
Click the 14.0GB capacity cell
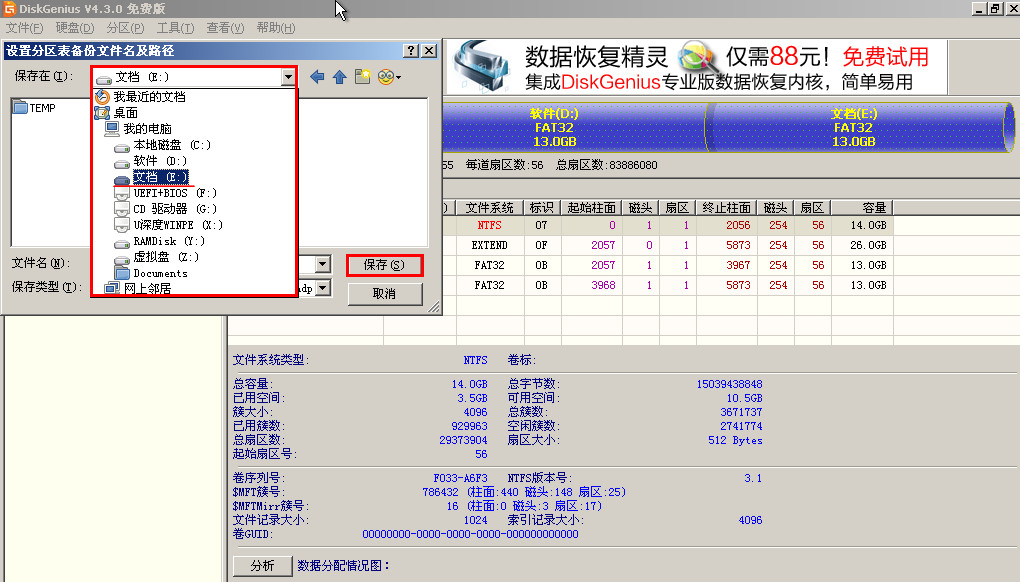[868, 225]
